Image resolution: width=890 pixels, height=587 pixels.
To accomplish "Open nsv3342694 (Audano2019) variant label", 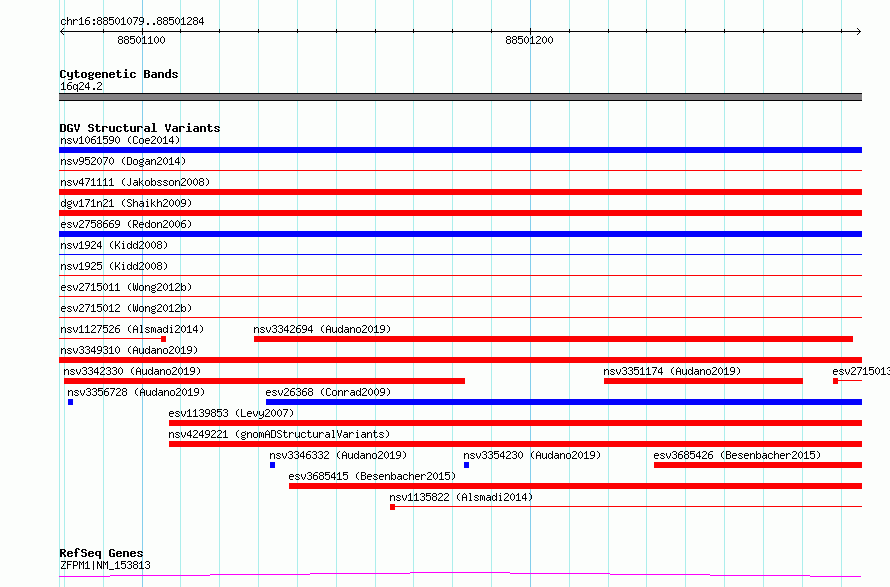I will coord(322,329).
